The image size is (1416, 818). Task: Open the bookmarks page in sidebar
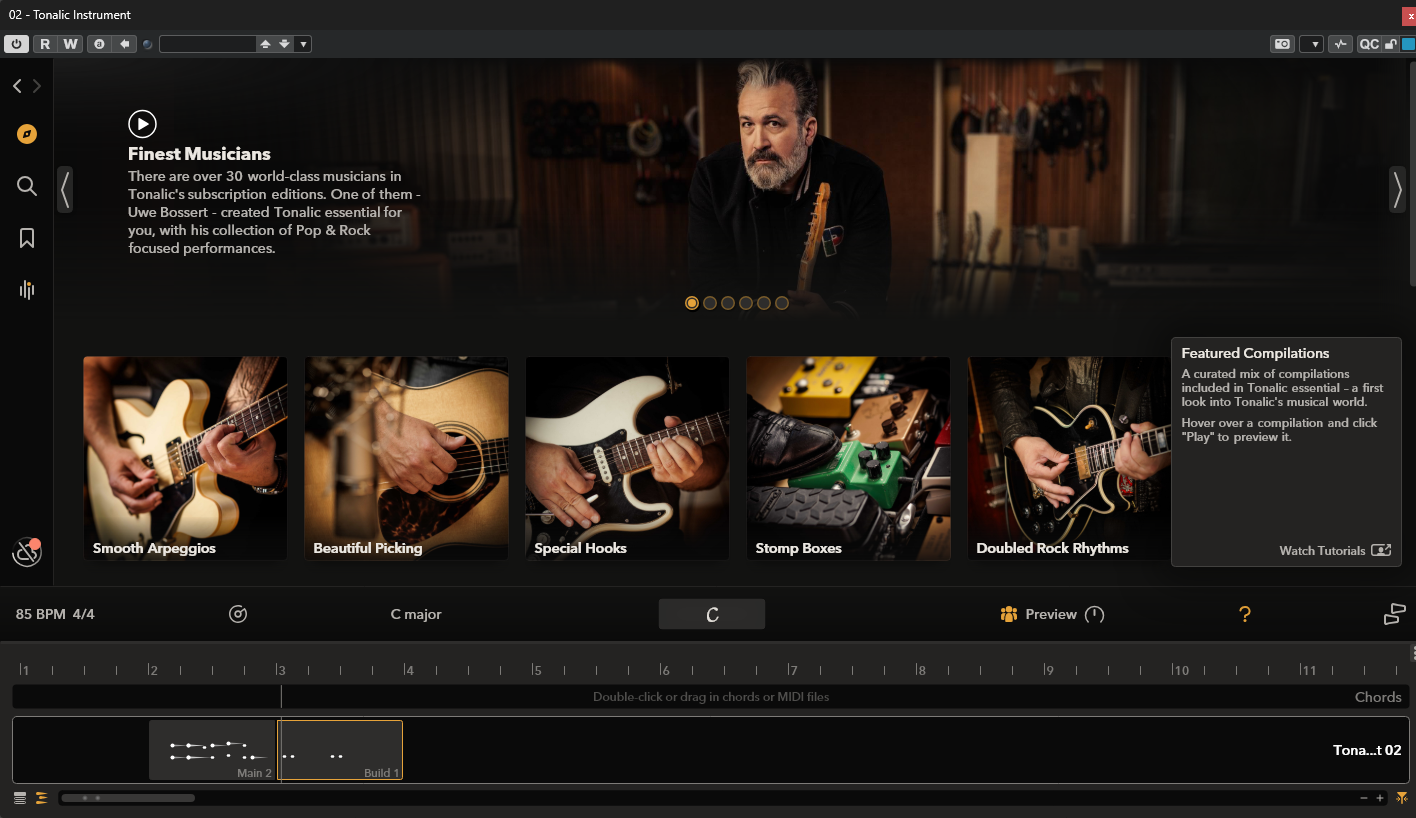[27, 238]
